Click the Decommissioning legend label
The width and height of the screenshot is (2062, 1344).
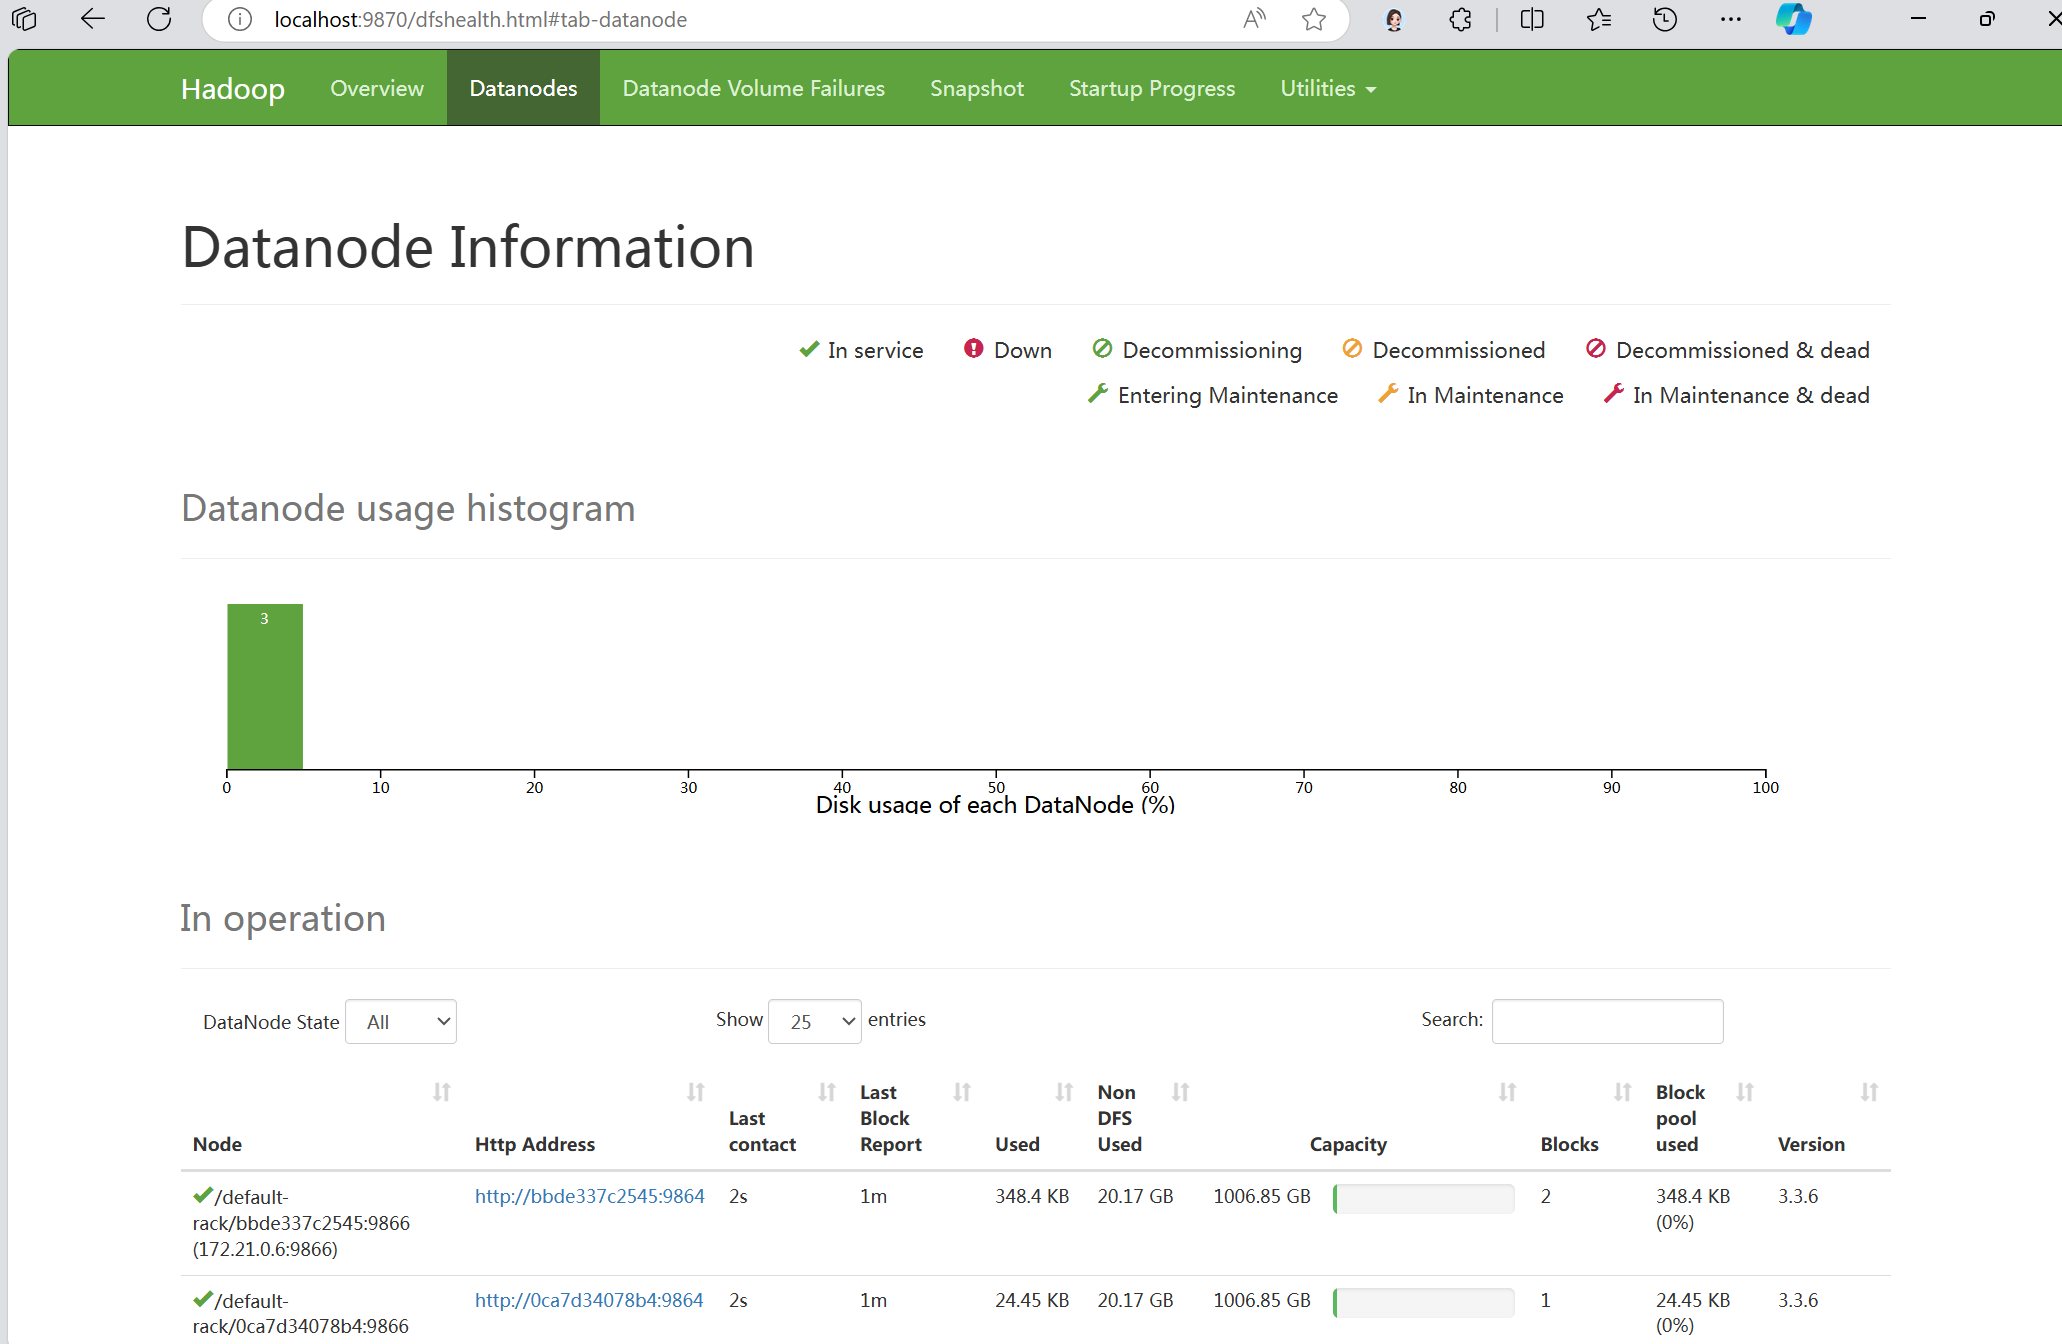(x=1212, y=350)
